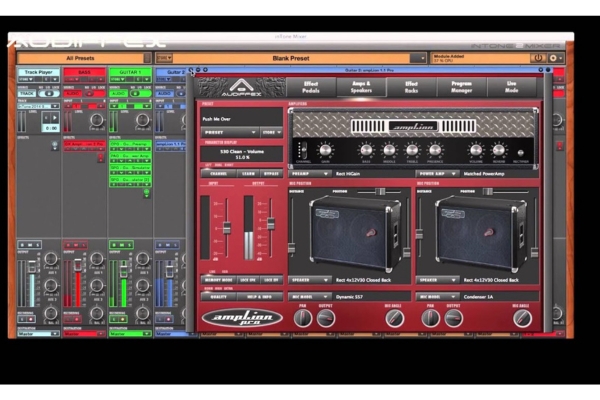Click the right cabinet Mic Angle knob
The width and height of the screenshot is (600, 400).
[x=522, y=318]
